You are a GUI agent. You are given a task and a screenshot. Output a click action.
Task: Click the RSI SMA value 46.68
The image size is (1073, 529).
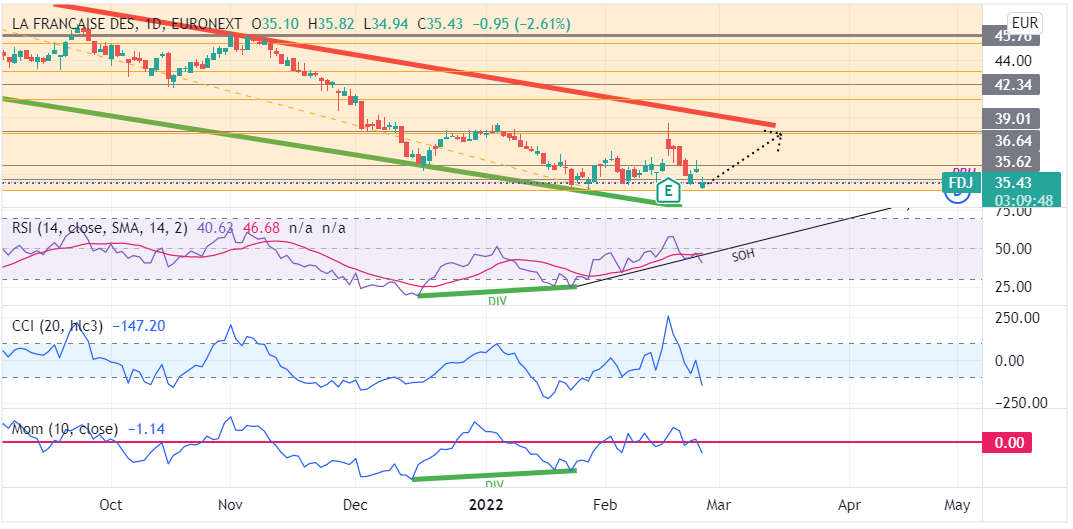[x=262, y=229]
